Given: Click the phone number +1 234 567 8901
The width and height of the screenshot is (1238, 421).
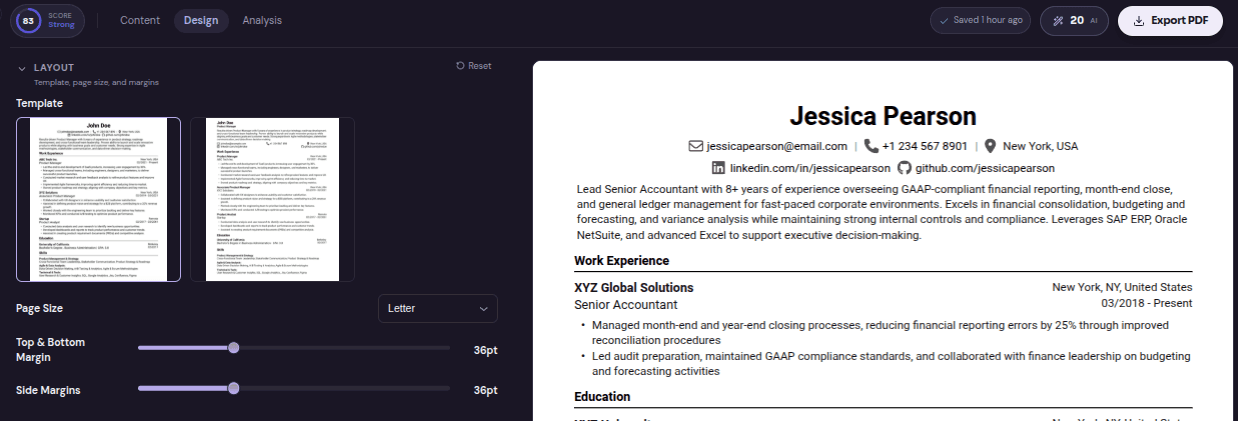Looking at the screenshot, I should pos(925,146).
